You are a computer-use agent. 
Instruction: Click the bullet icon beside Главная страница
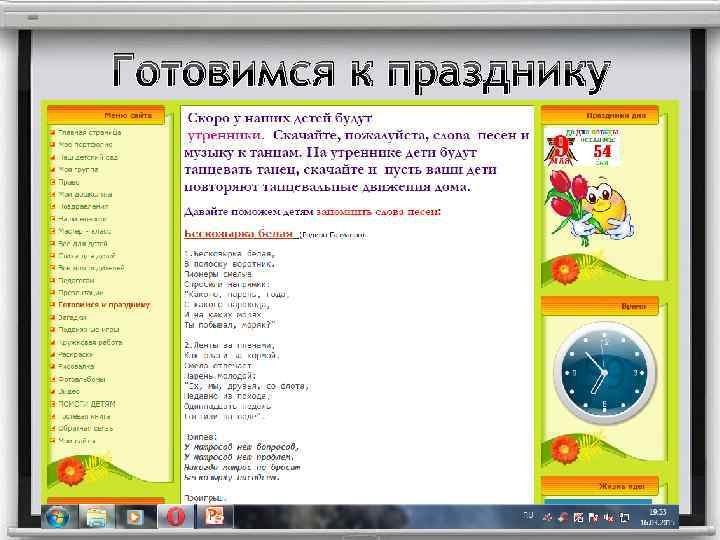[52, 133]
